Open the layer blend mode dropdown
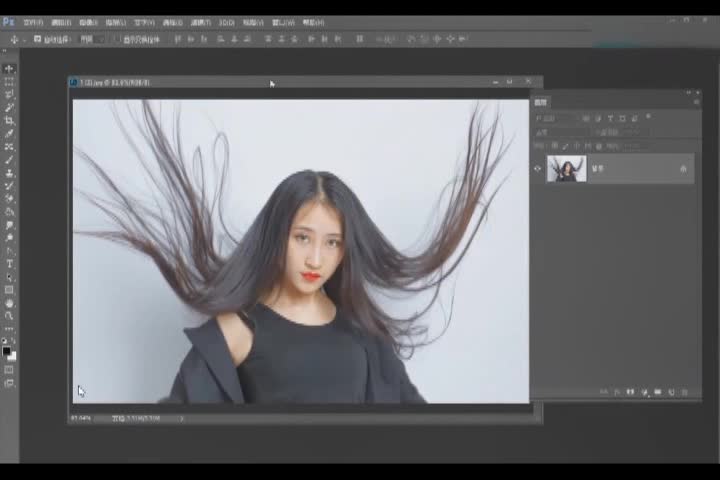 click(x=560, y=132)
